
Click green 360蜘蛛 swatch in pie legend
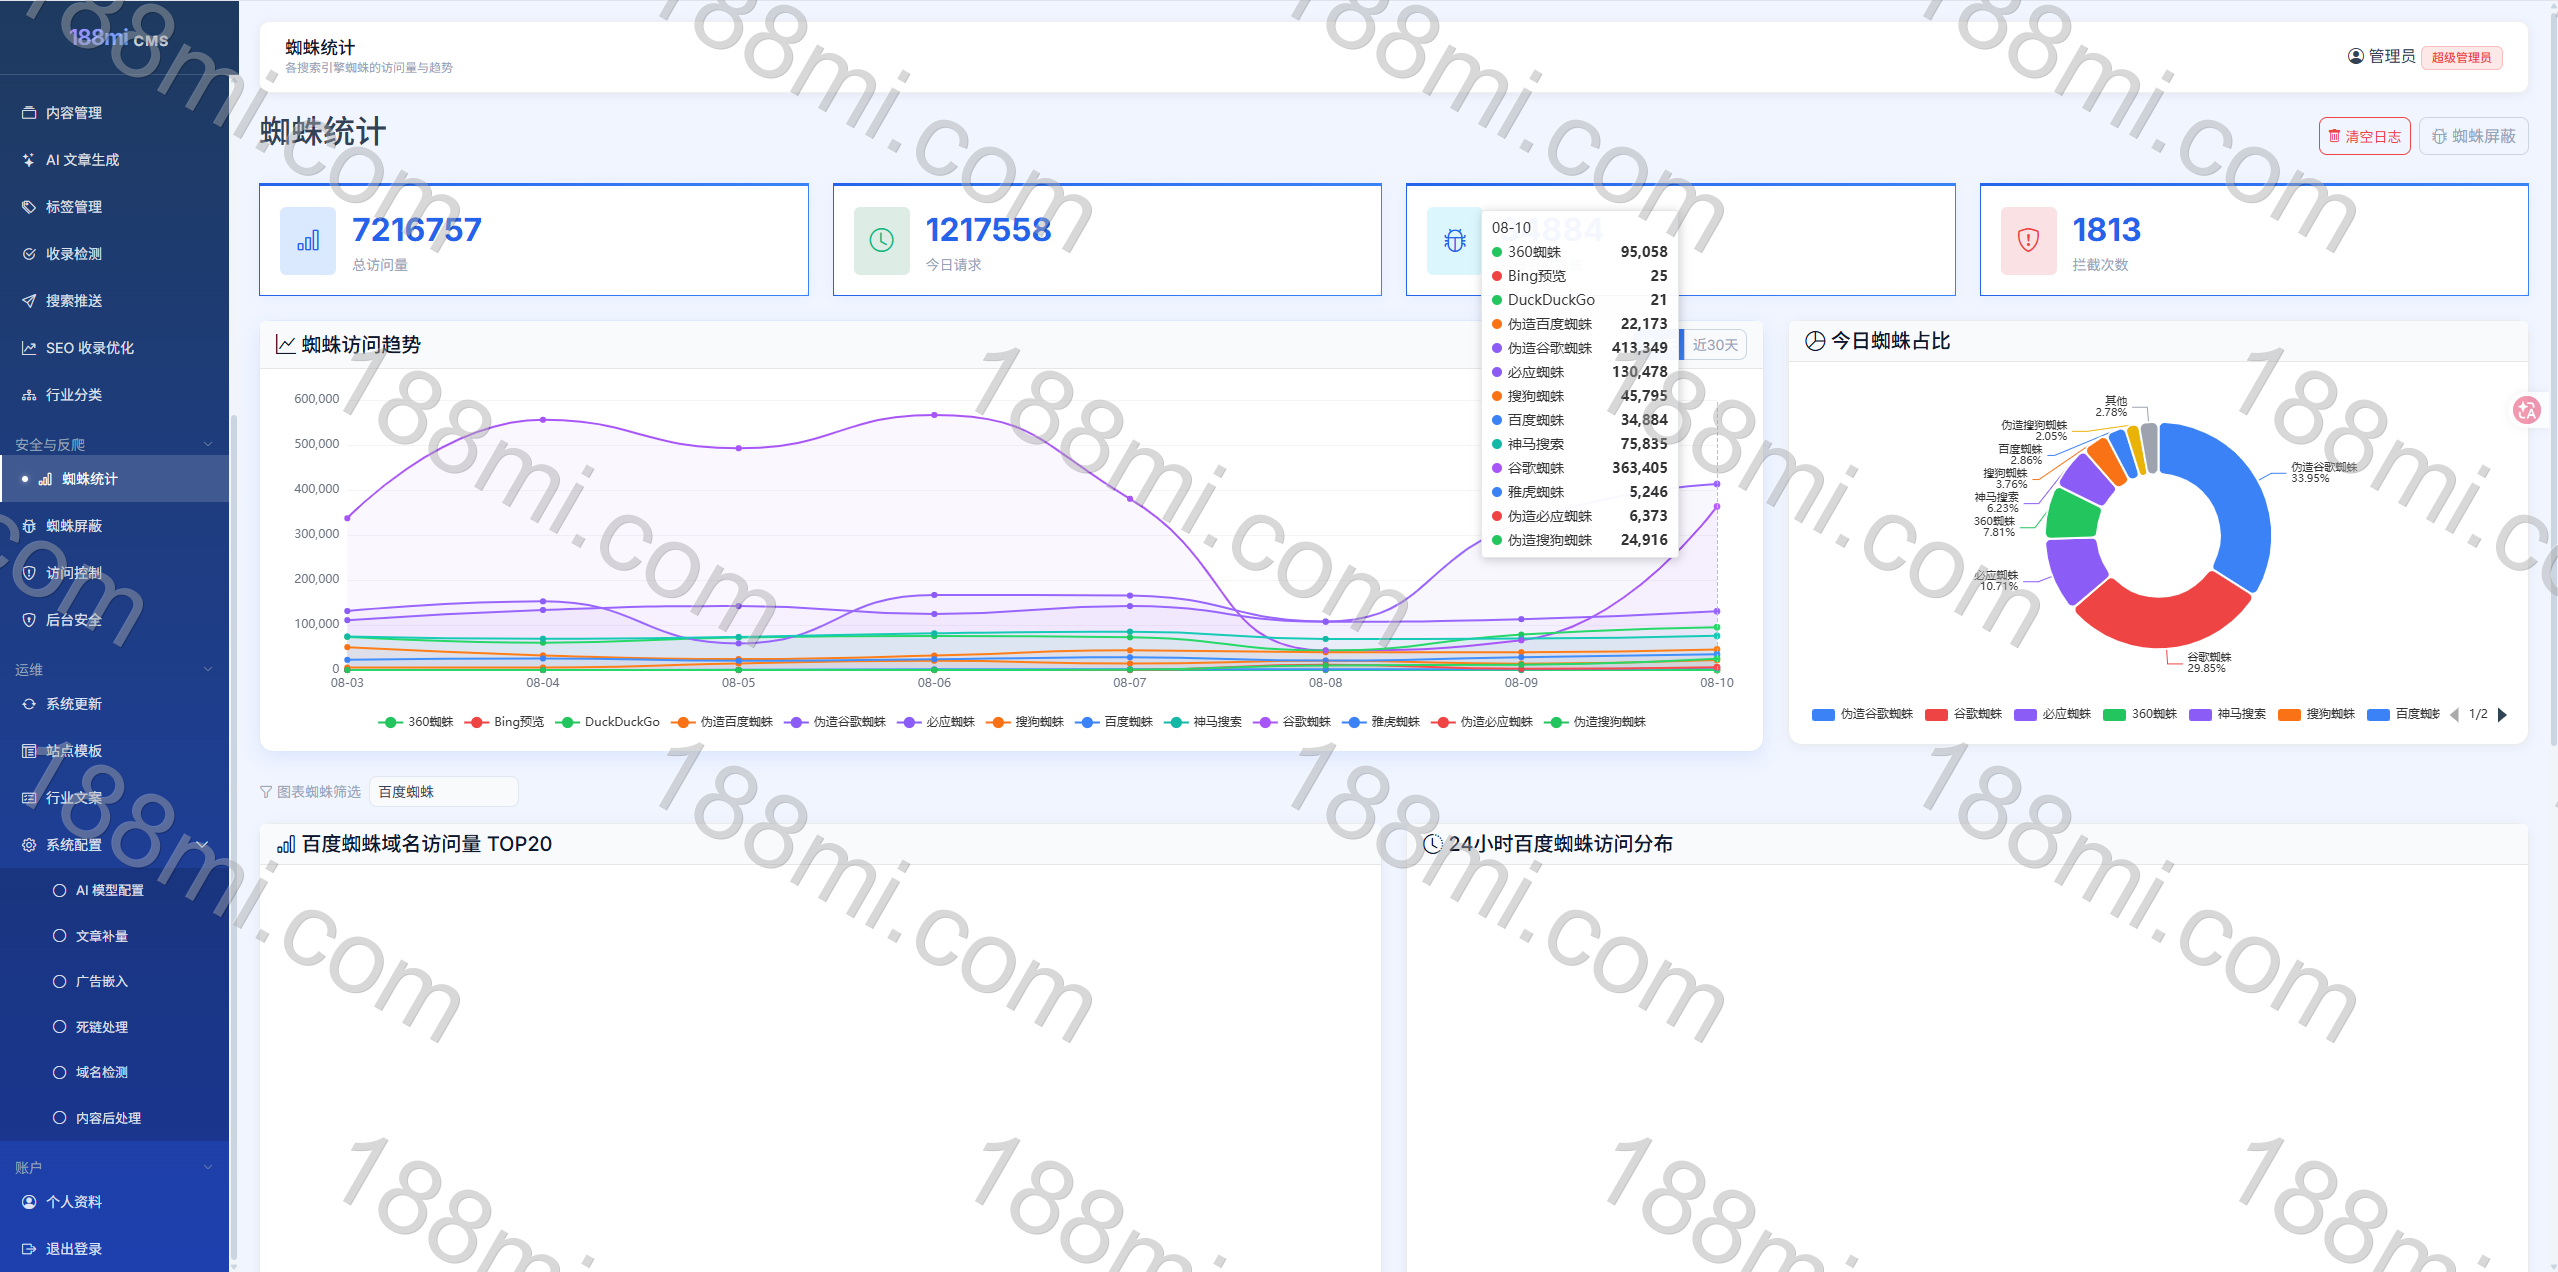pyautogui.click(x=2114, y=714)
